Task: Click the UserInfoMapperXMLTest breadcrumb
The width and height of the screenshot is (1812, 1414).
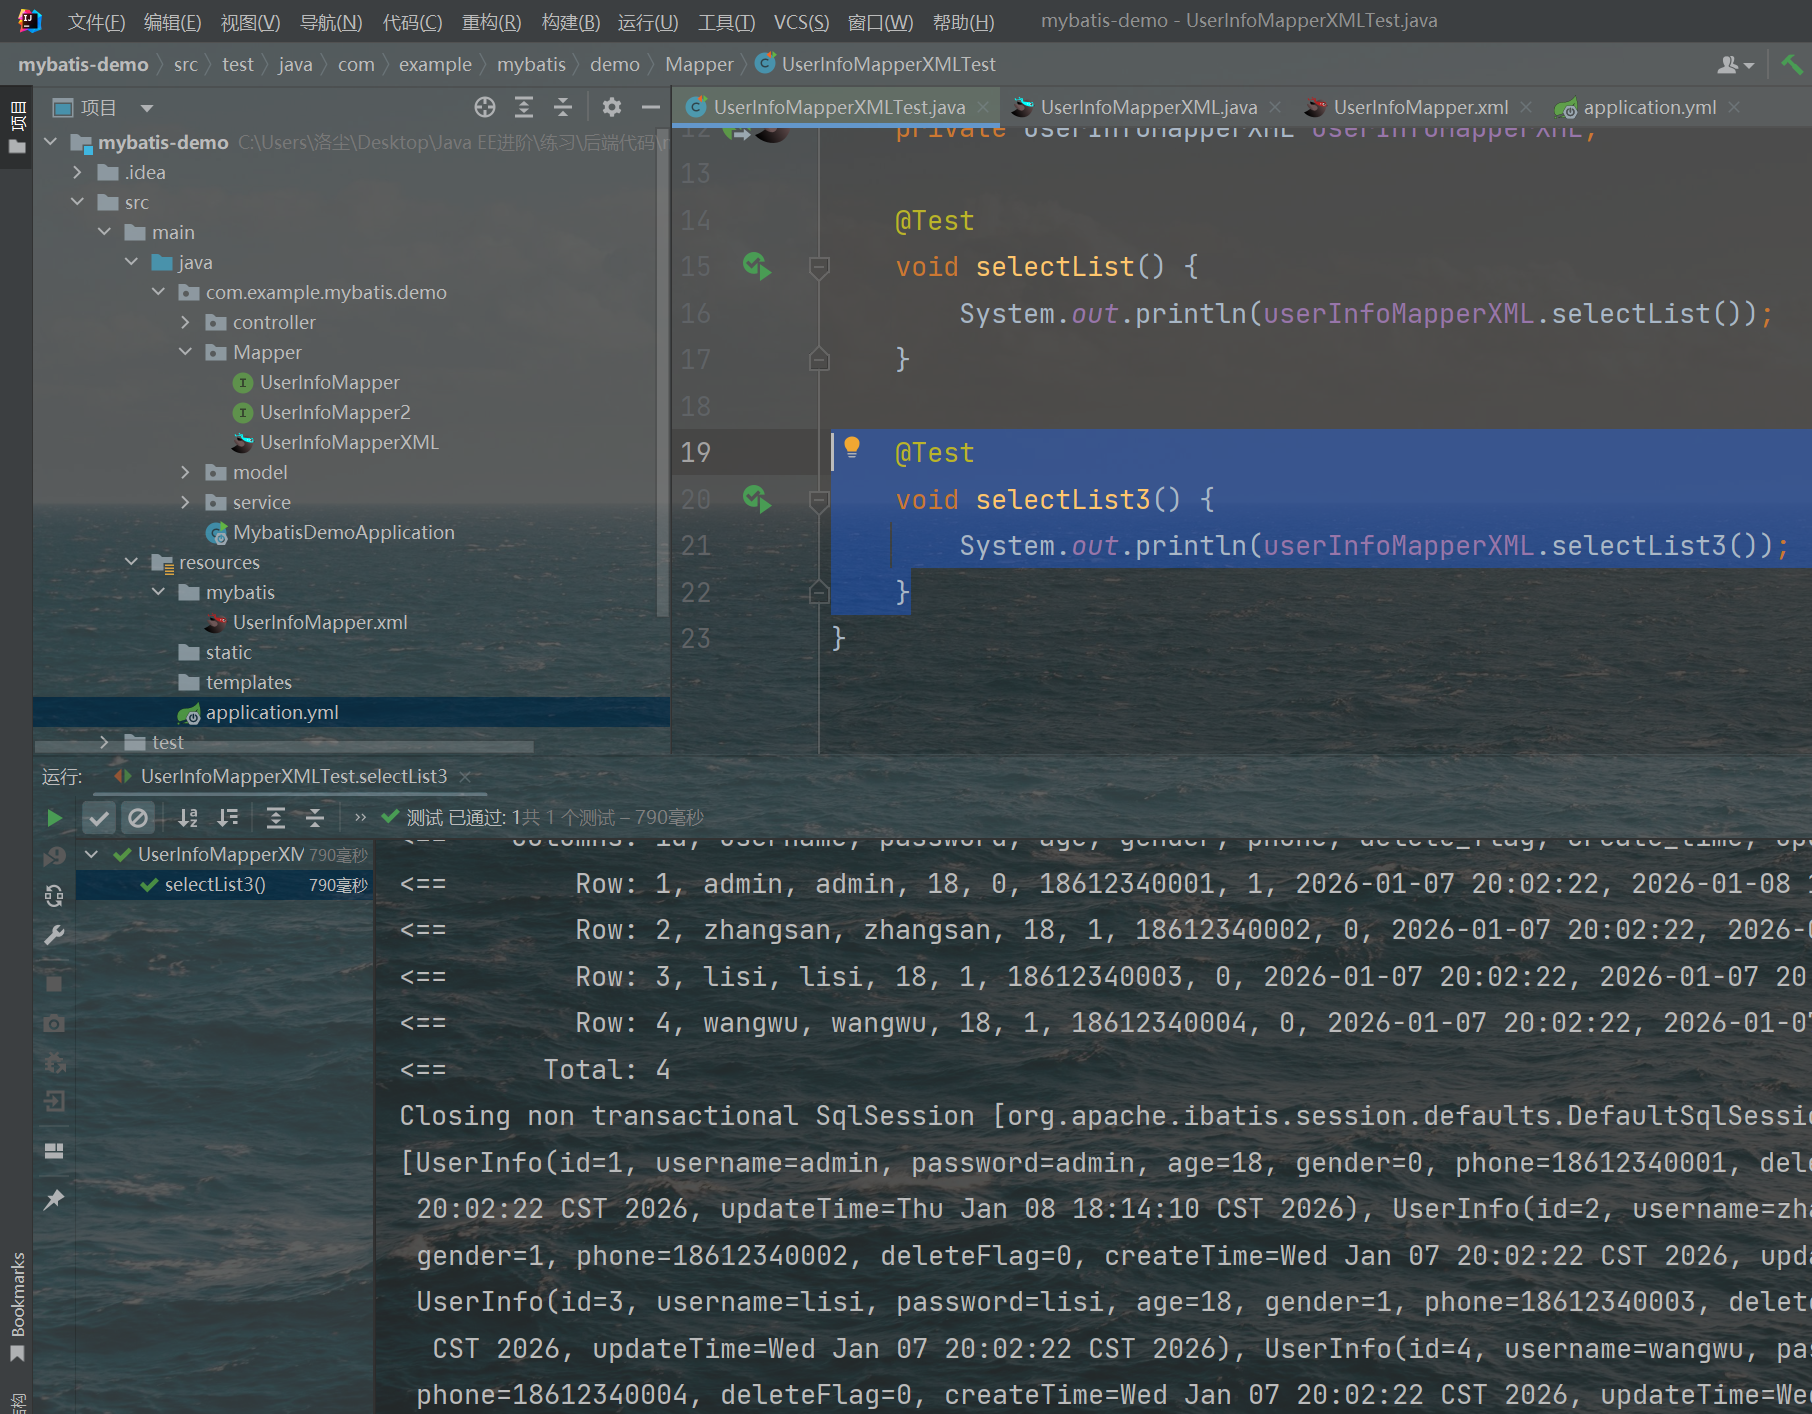Action: (x=888, y=65)
